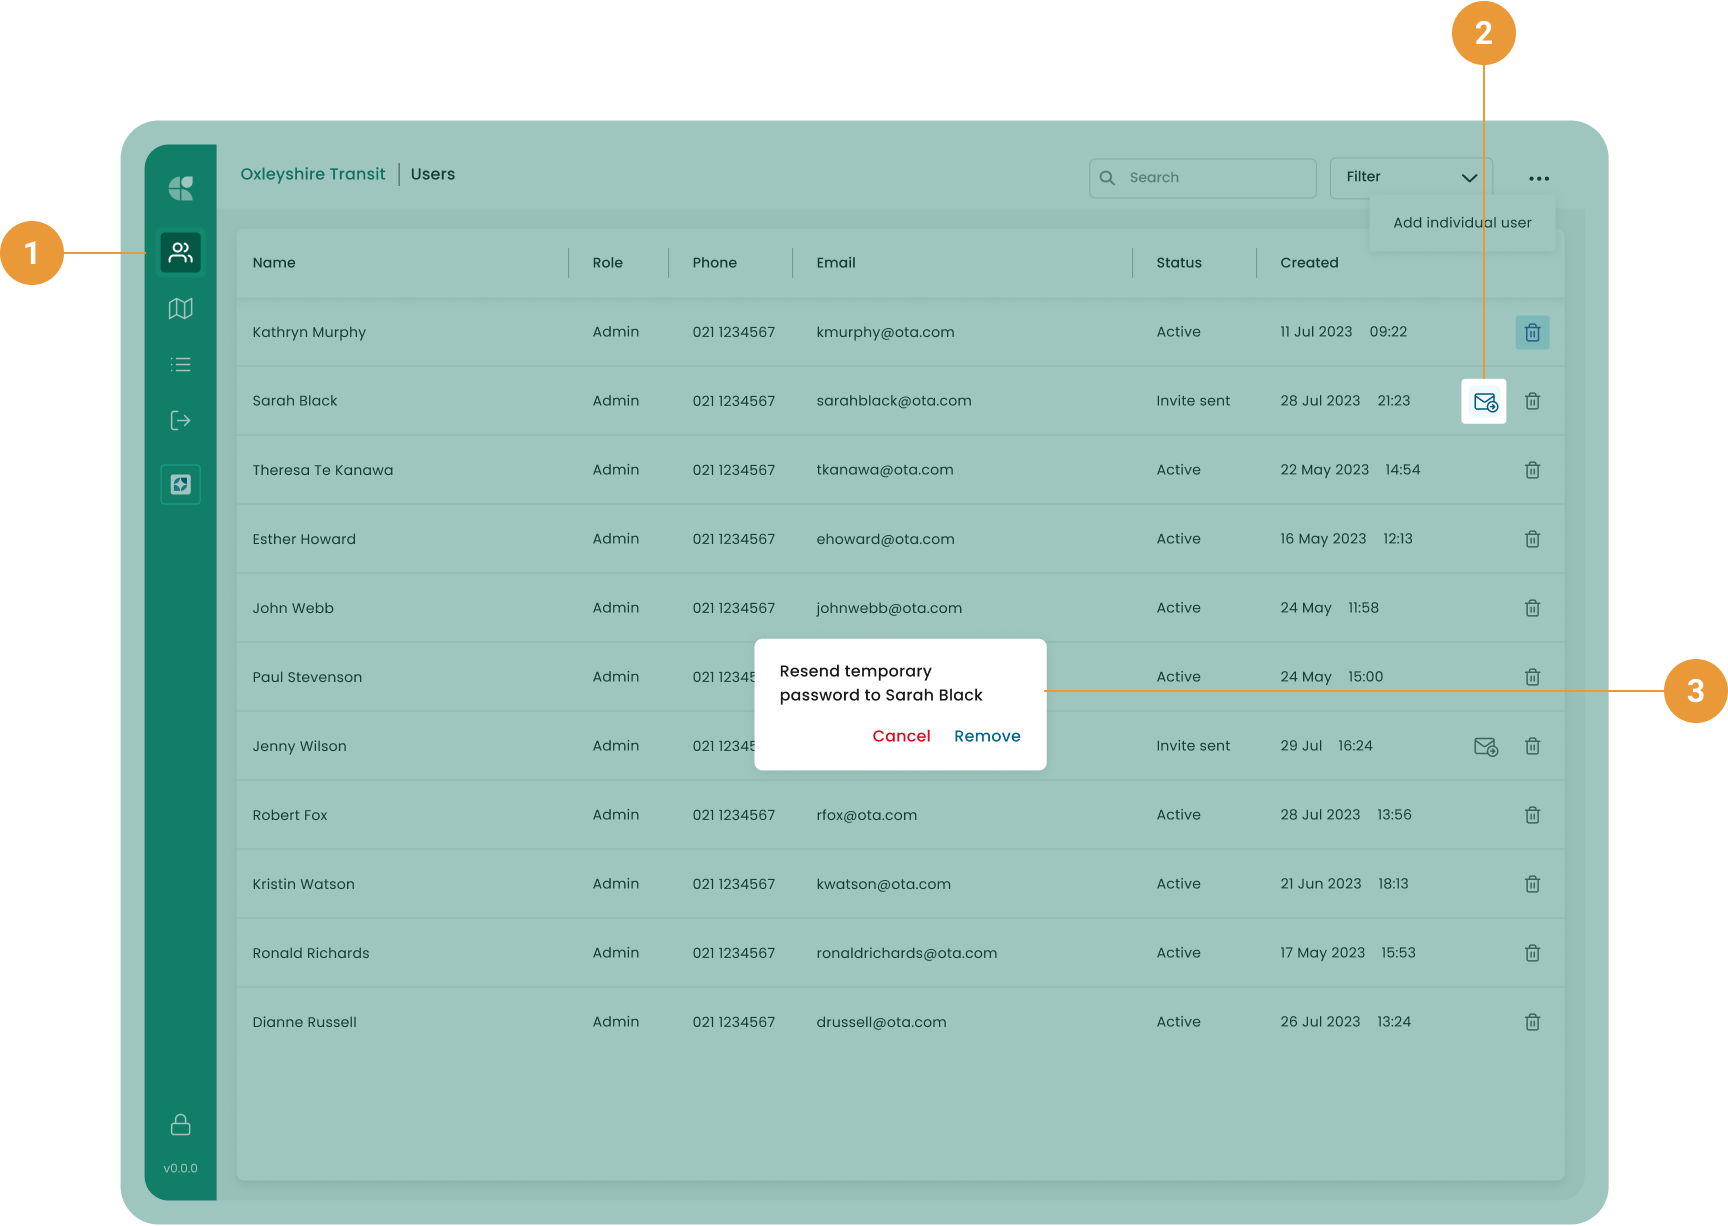1728x1226 pixels.
Task: Click the app logo in sidebar
Action: pyautogui.click(x=180, y=188)
